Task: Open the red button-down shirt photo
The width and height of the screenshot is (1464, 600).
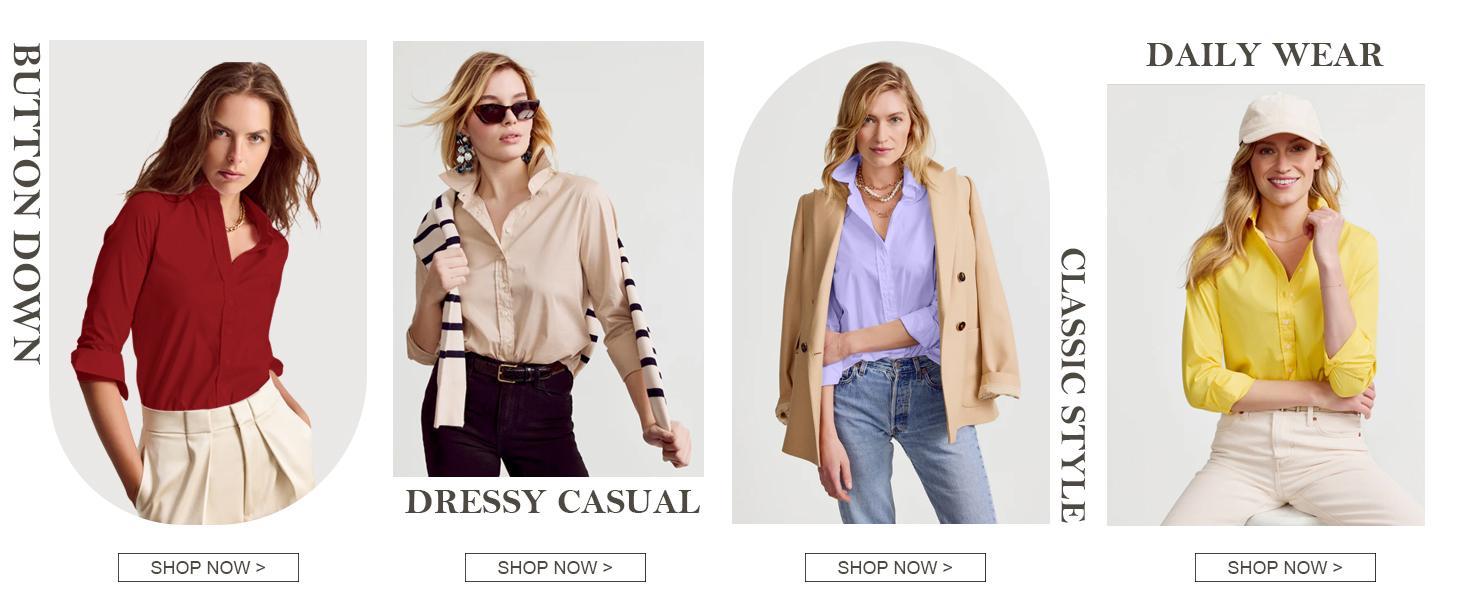Action: pos(208,282)
